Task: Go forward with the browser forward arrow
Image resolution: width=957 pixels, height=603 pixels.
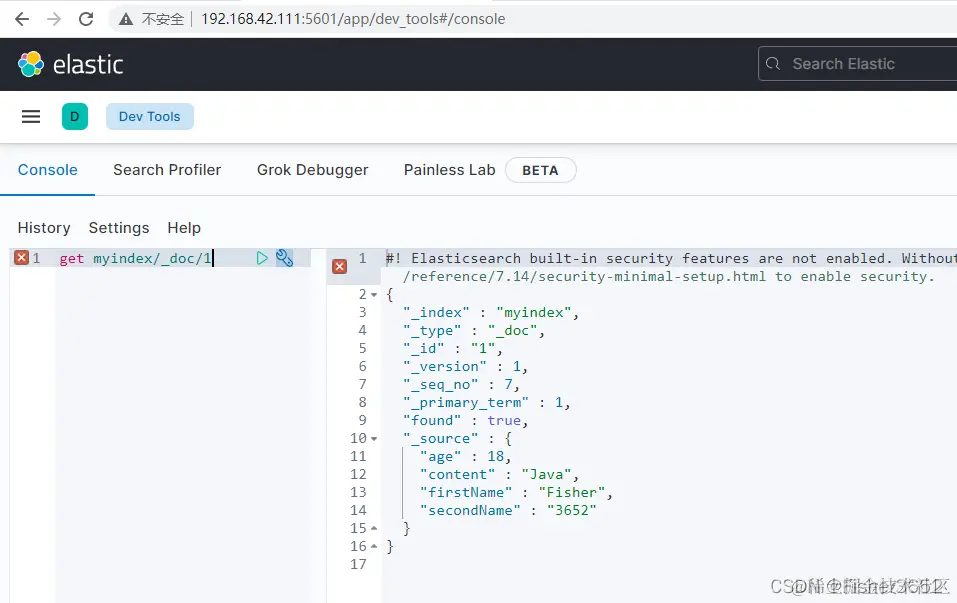Action: point(54,19)
